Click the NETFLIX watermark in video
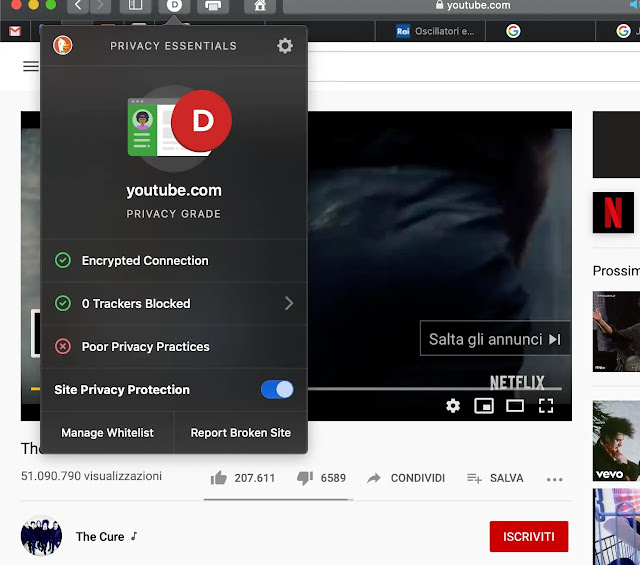 tap(517, 383)
